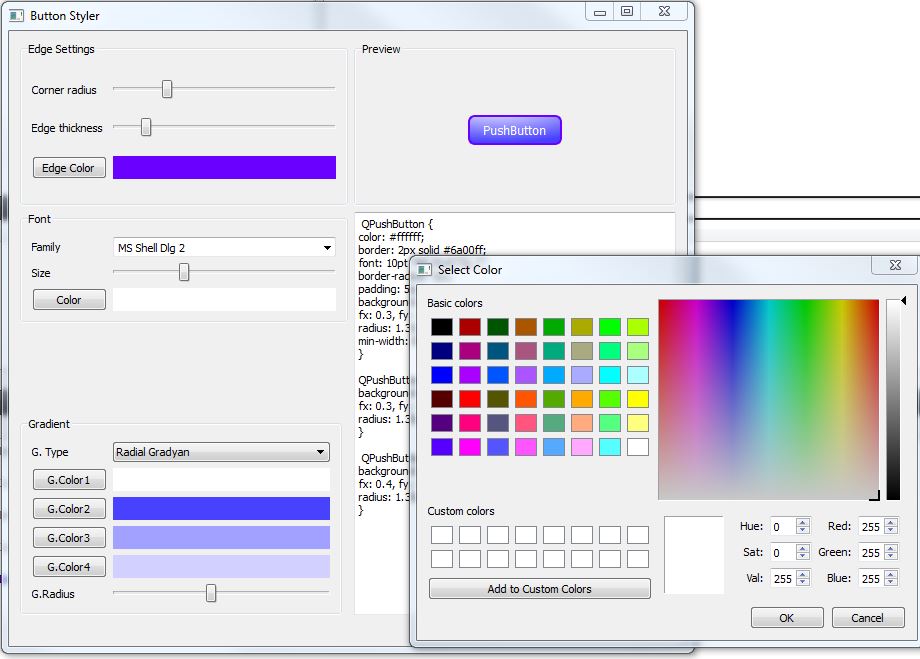Open the Font Family dropdown

(x=220, y=247)
